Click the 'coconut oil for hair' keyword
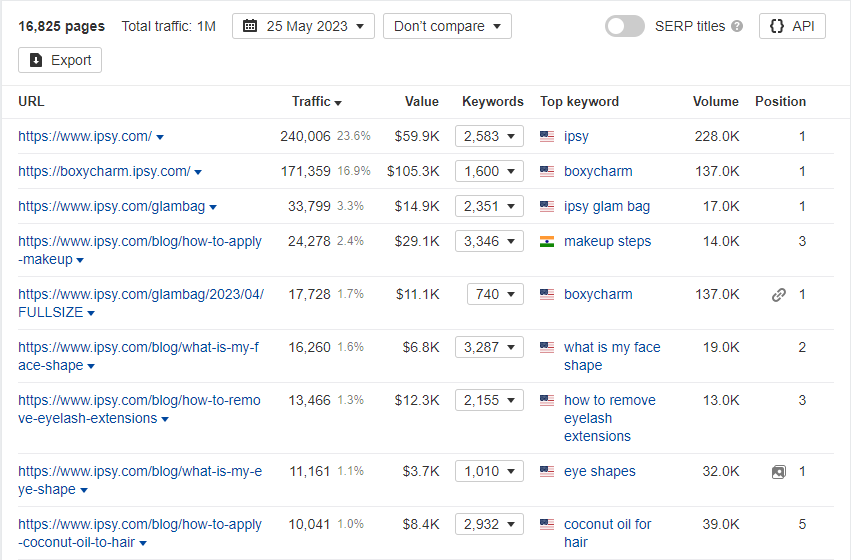This screenshot has height=560, width=851. (x=607, y=533)
